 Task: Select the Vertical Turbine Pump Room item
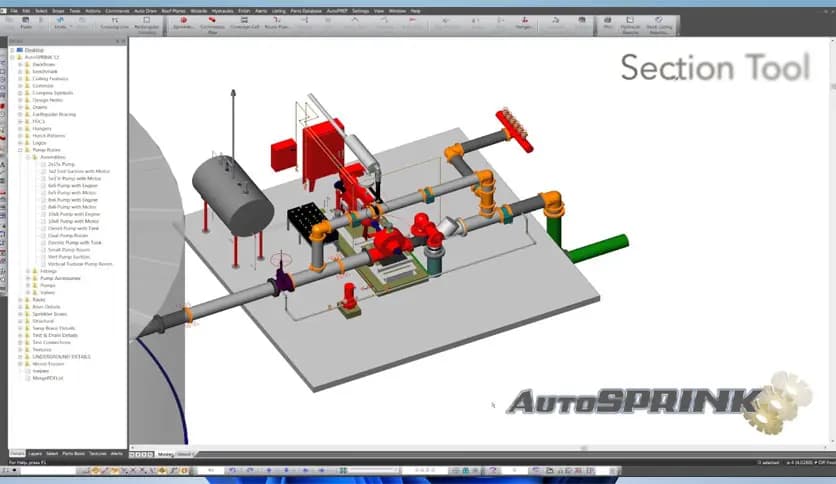click(81, 264)
